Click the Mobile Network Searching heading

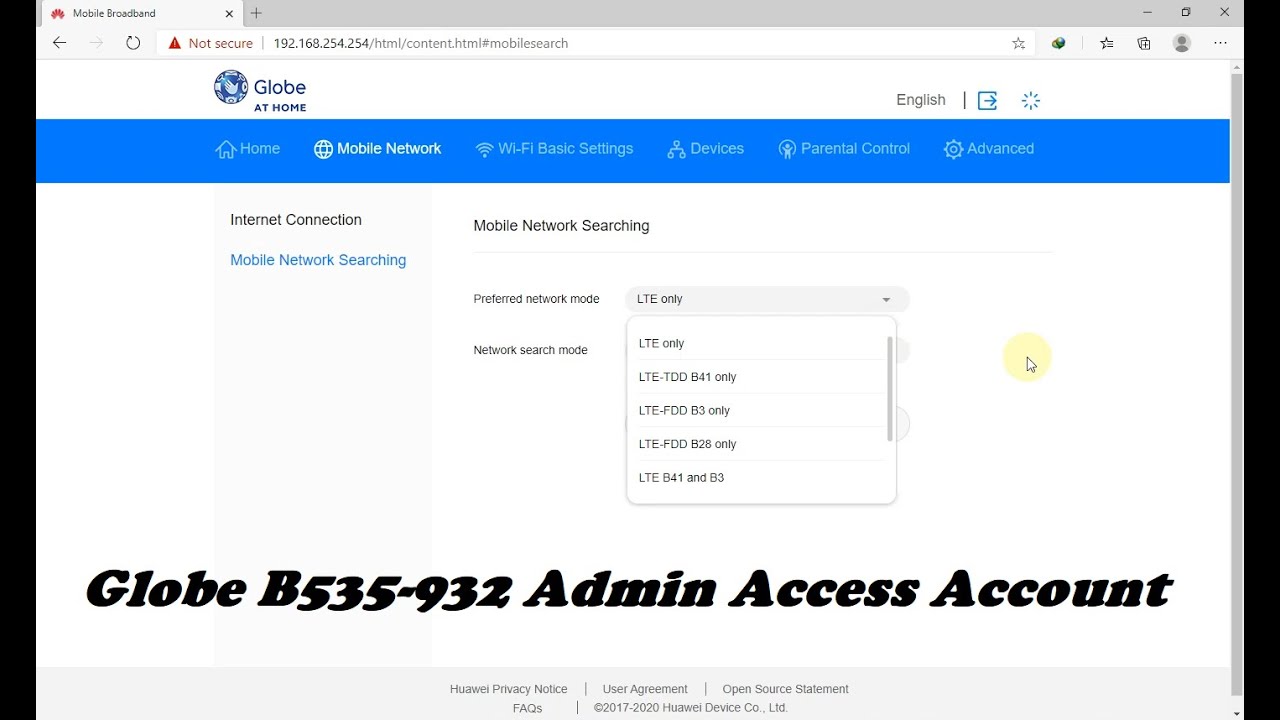(x=561, y=226)
